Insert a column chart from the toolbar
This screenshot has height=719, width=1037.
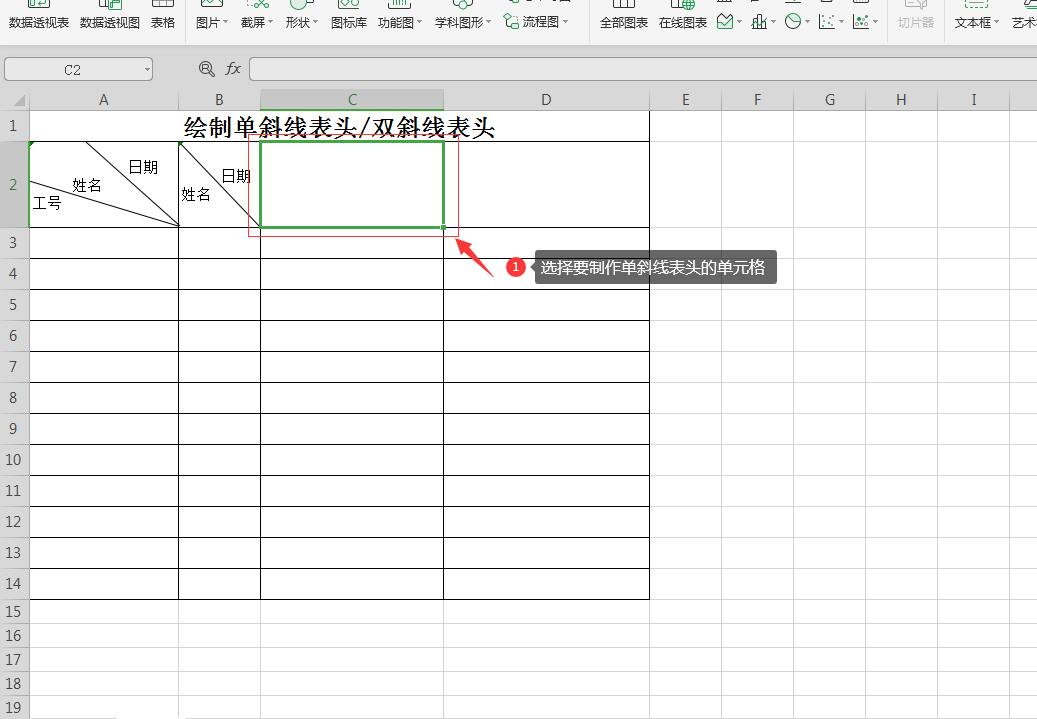click(759, 21)
